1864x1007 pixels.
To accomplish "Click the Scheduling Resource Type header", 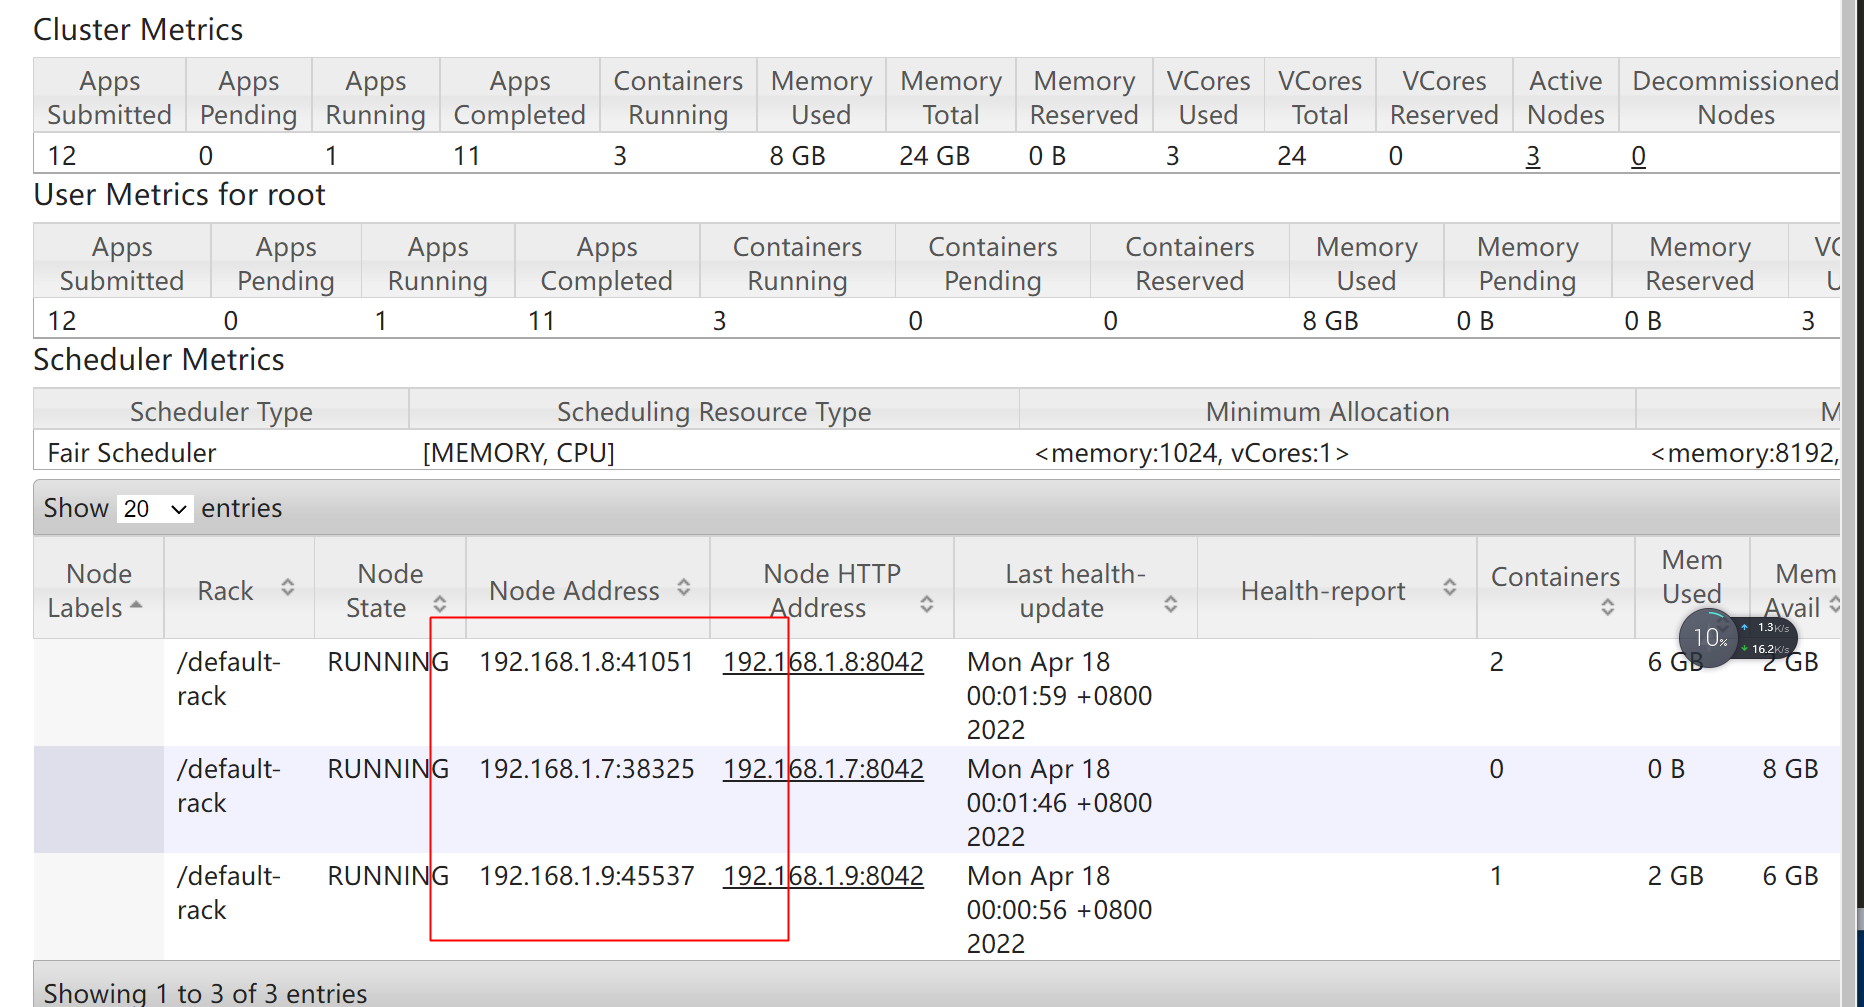I will click(x=714, y=412).
